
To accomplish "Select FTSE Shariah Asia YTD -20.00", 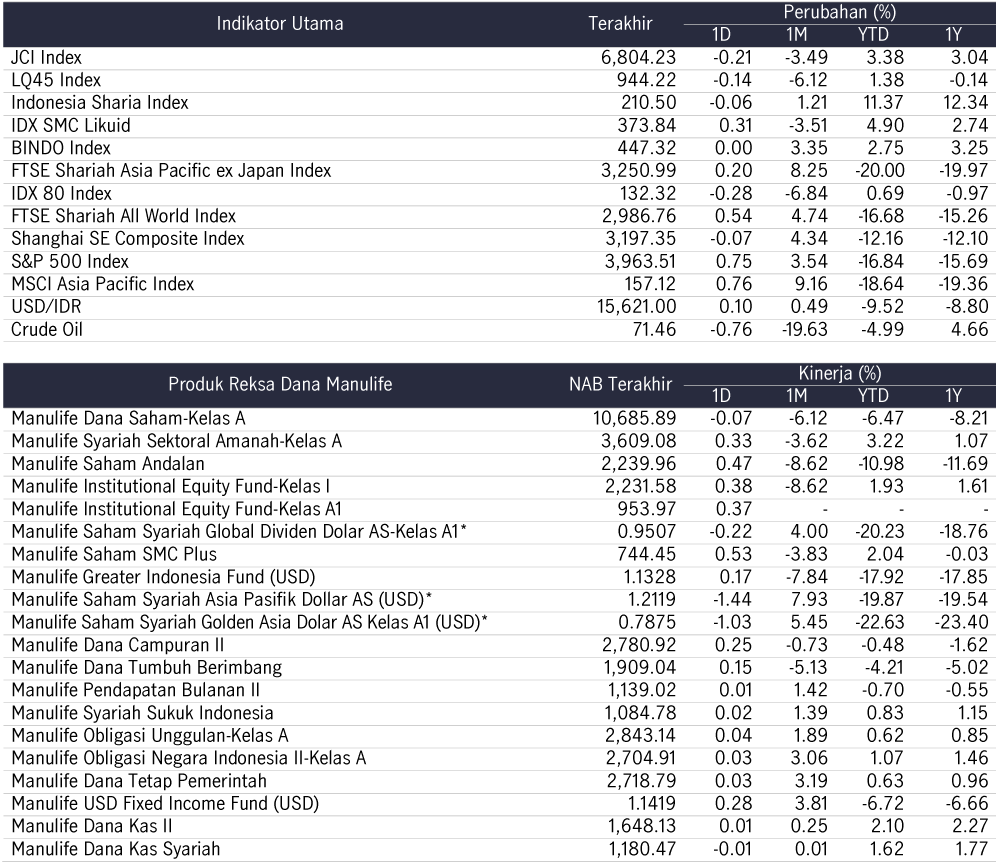I will click(x=880, y=171).
